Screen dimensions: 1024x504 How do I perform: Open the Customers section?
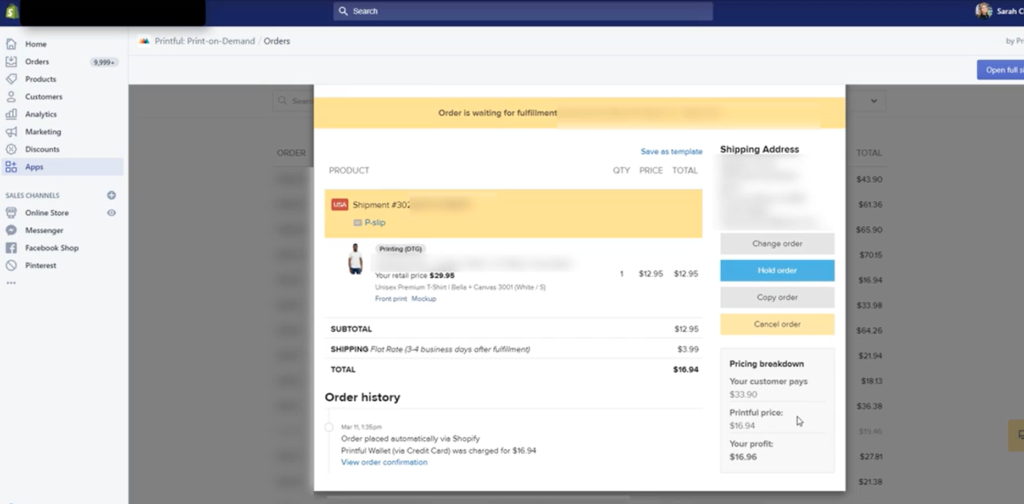click(x=44, y=97)
